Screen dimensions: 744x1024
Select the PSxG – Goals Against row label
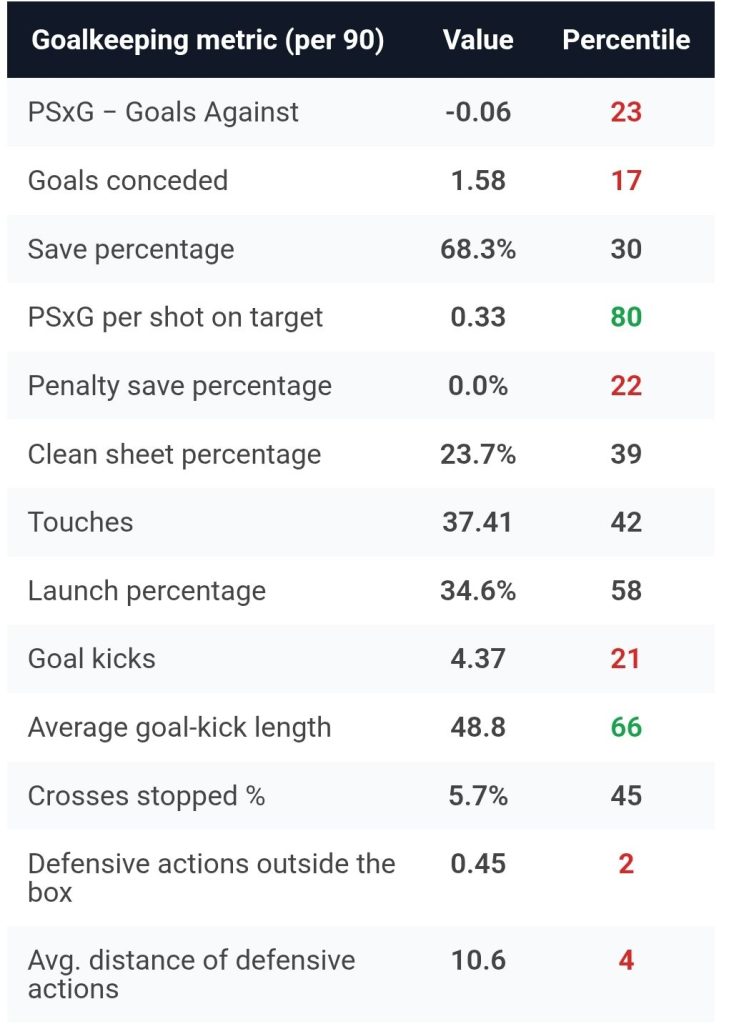pyautogui.click(x=163, y=112)
